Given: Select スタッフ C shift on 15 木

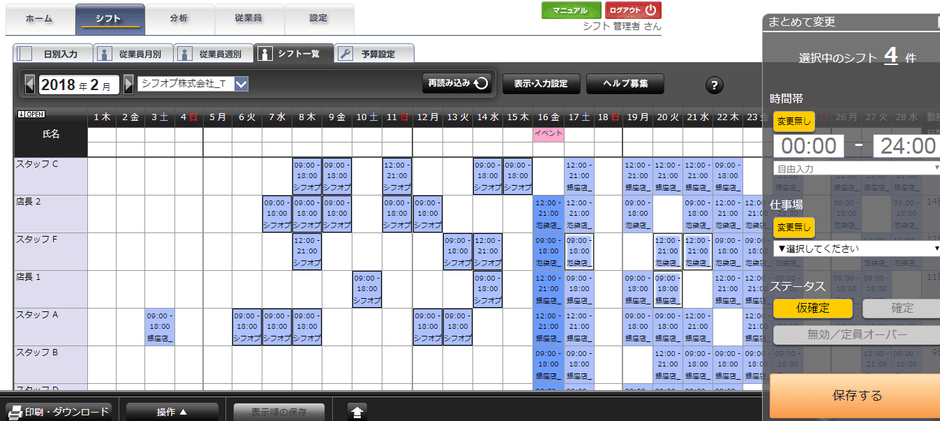Looking at the screenshot, I should 517,176.
